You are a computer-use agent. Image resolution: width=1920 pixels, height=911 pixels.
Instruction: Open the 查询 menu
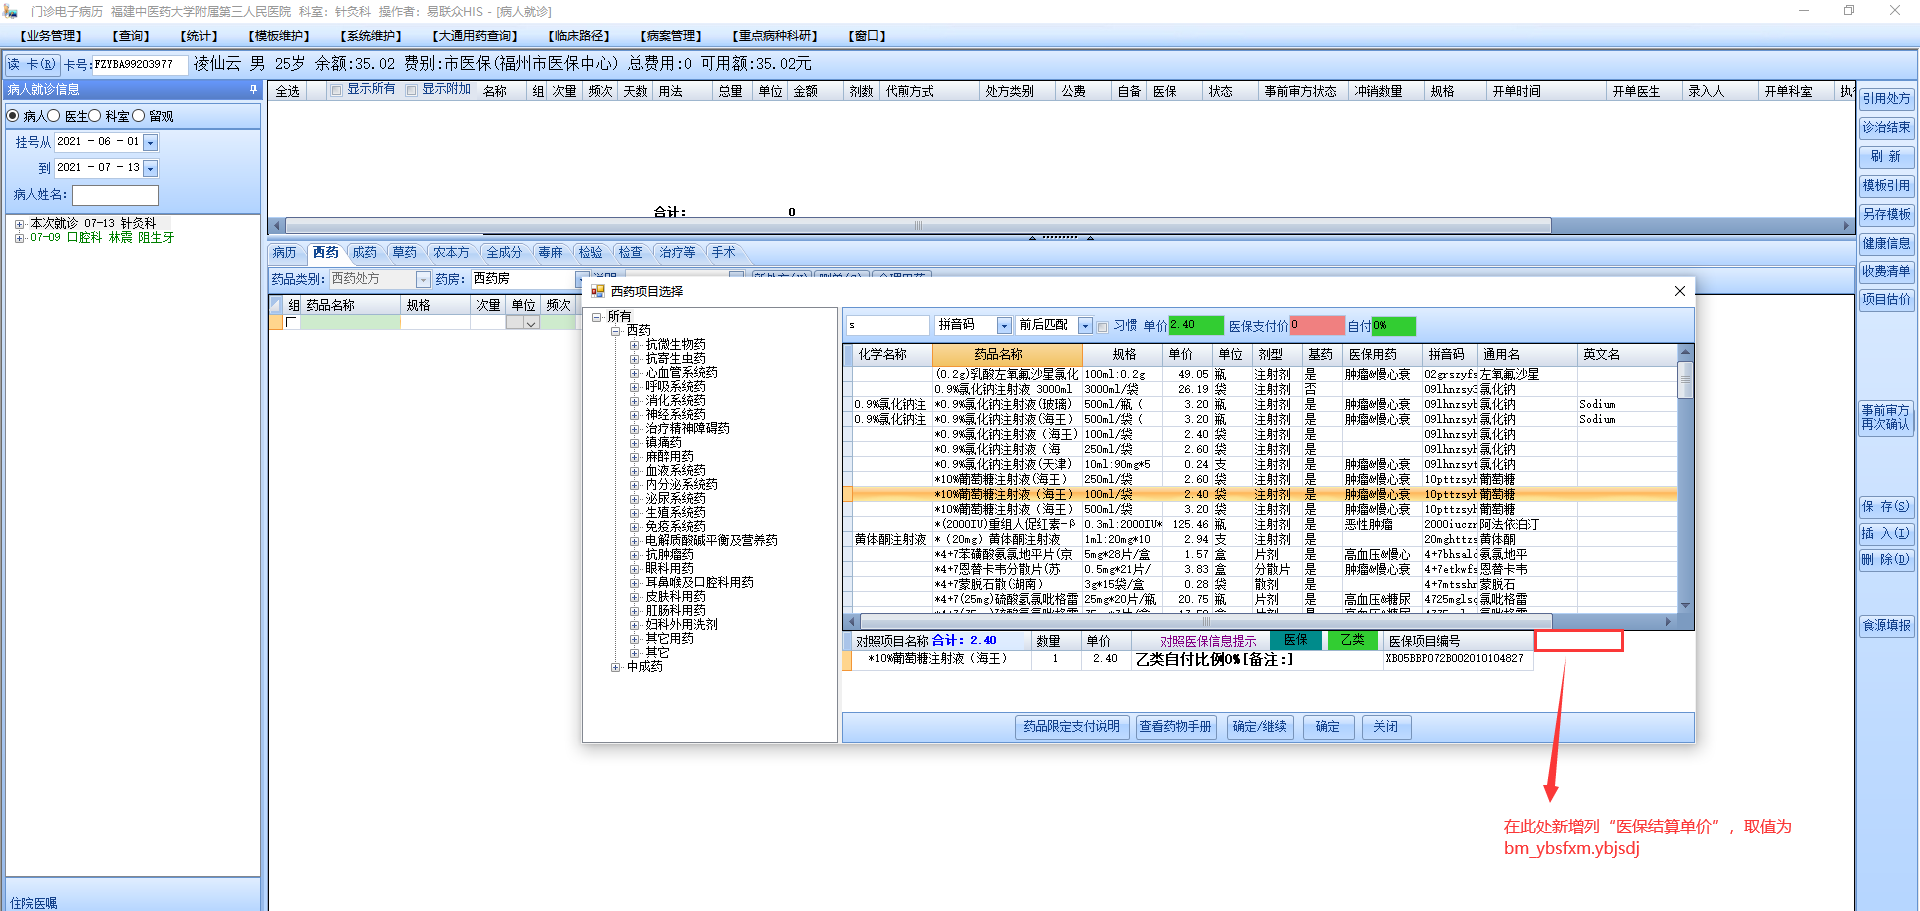click(131, 36)
